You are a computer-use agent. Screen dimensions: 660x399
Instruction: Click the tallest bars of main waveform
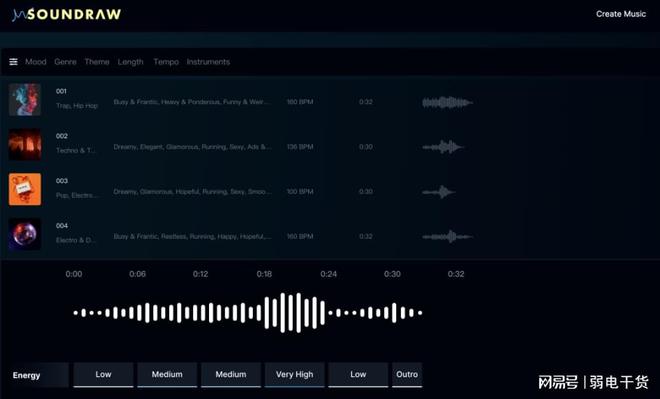click(x=291, y=313)
